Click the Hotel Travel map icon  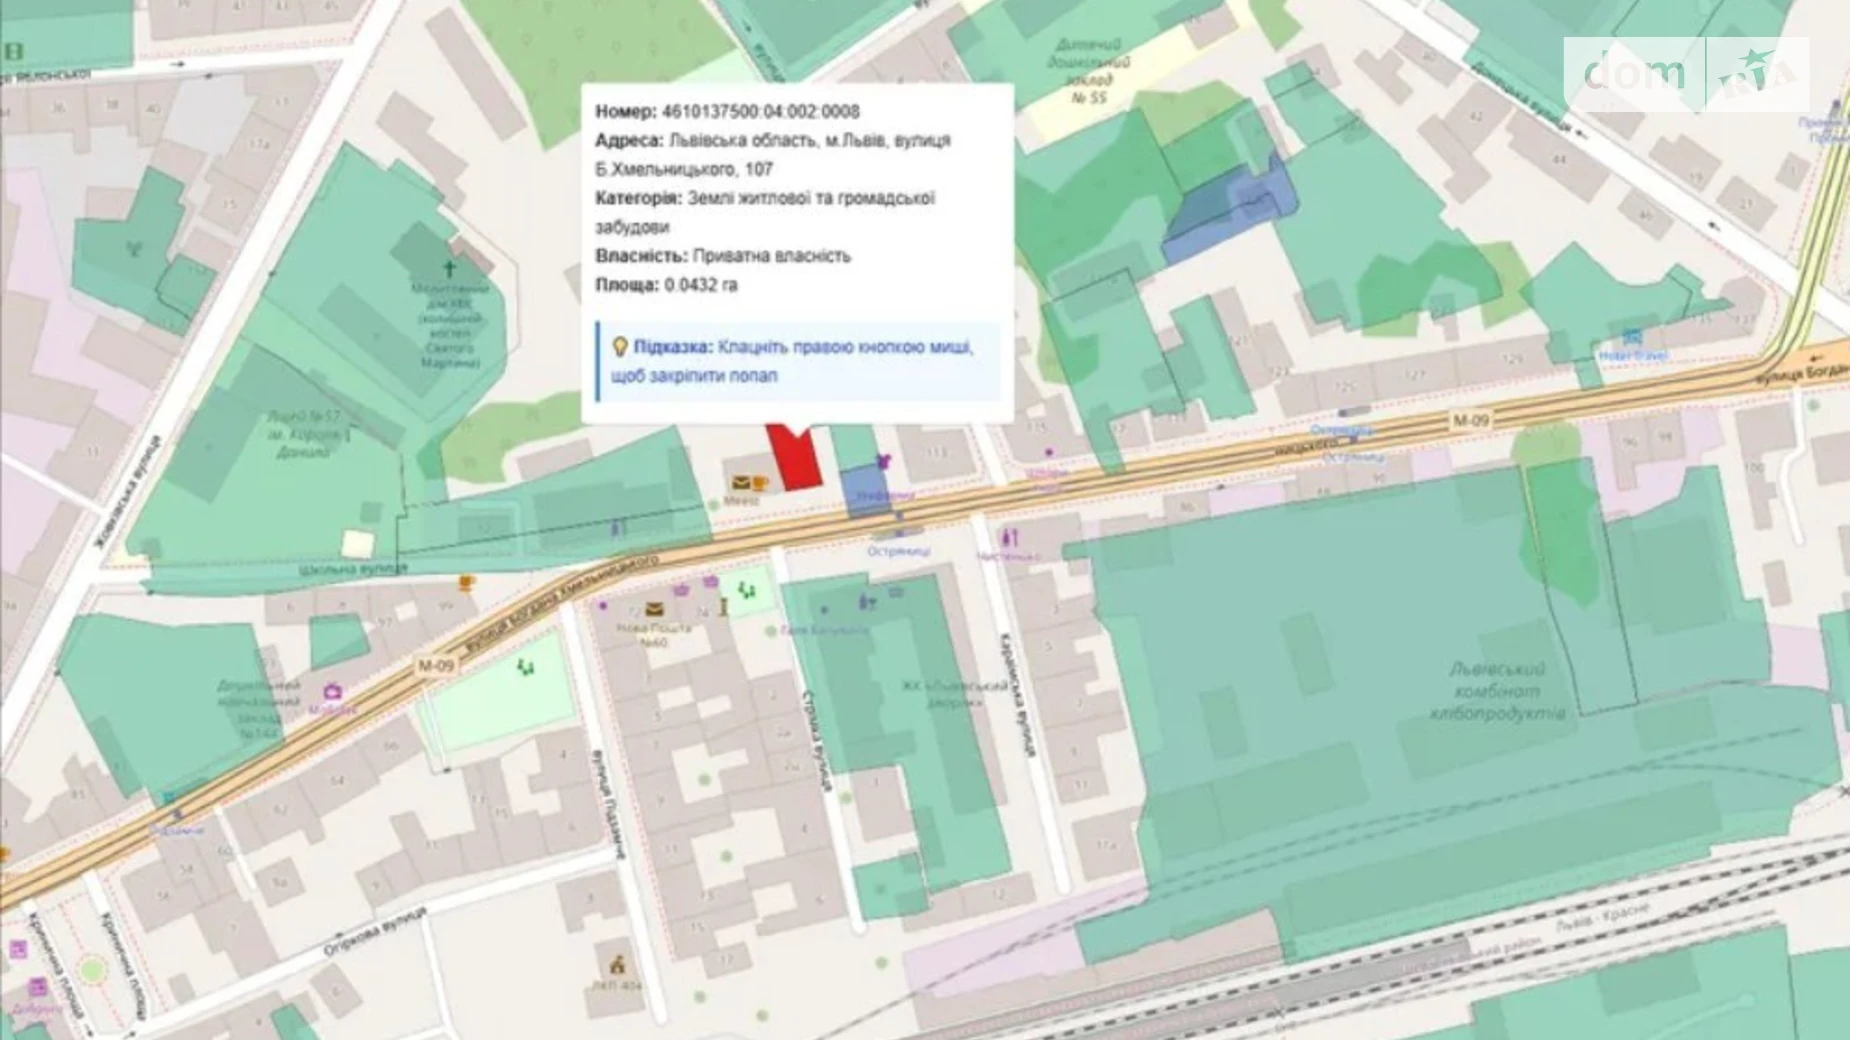point(1632,337)
